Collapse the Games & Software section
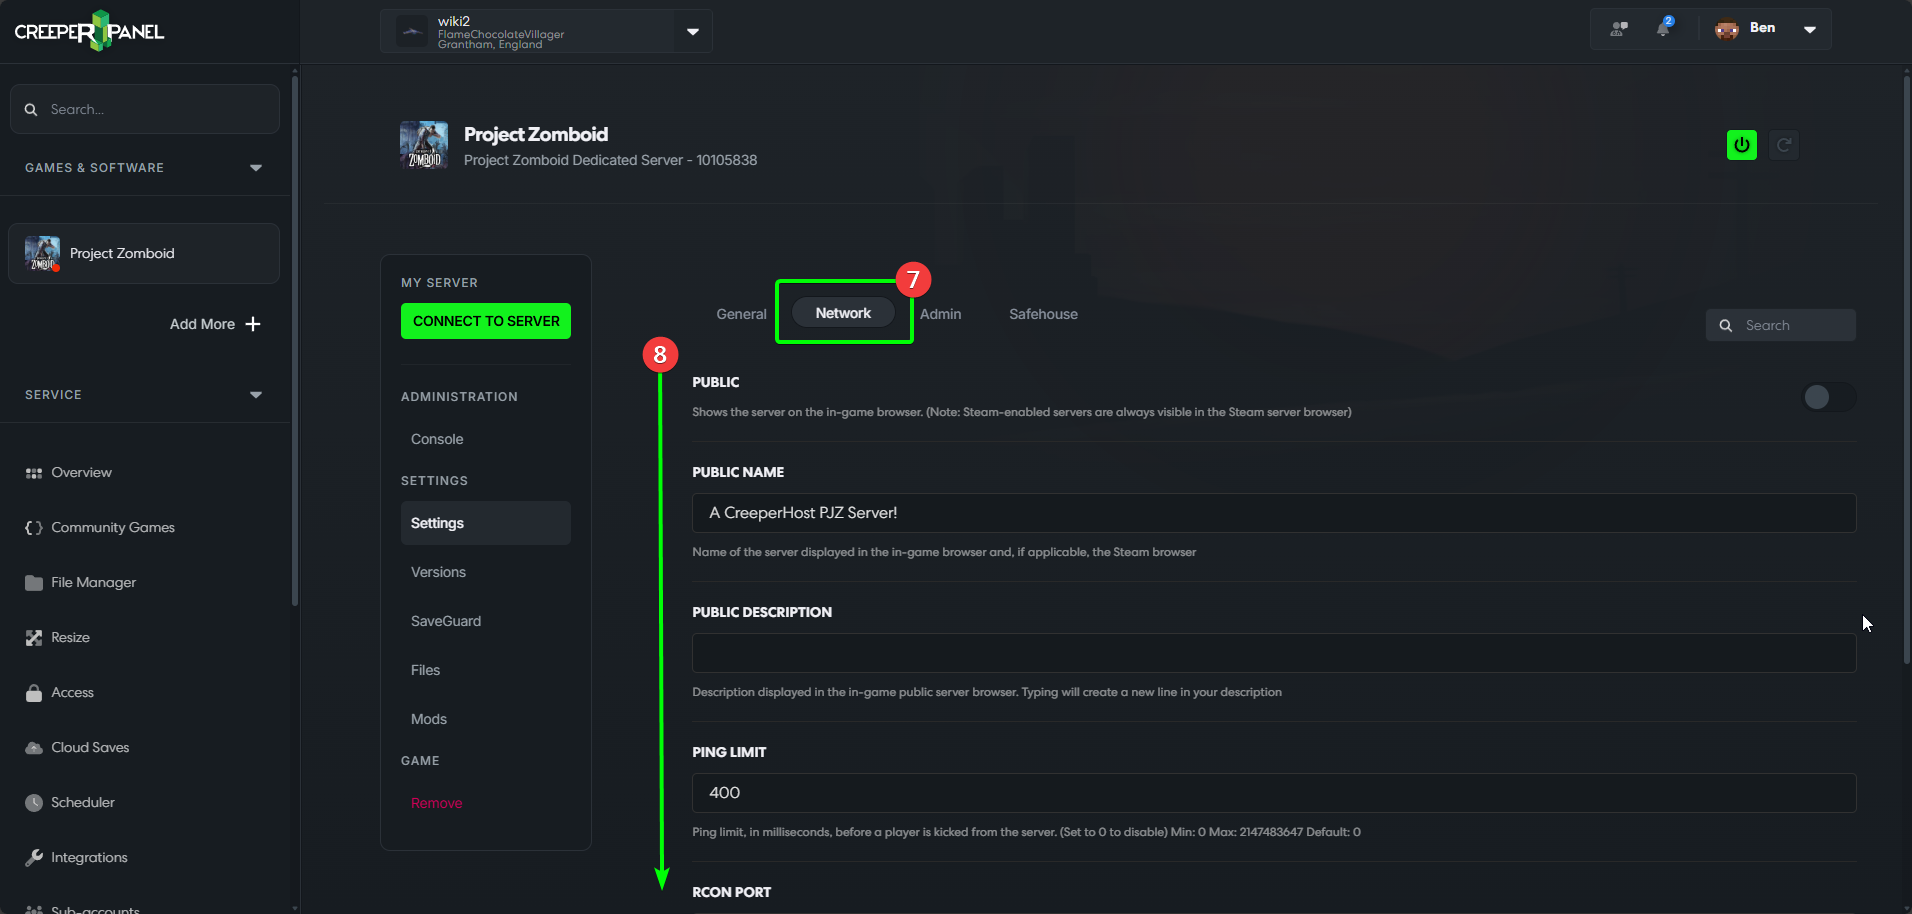The width and height of the screenshot is (1912, 914). [x=256, y=168]
